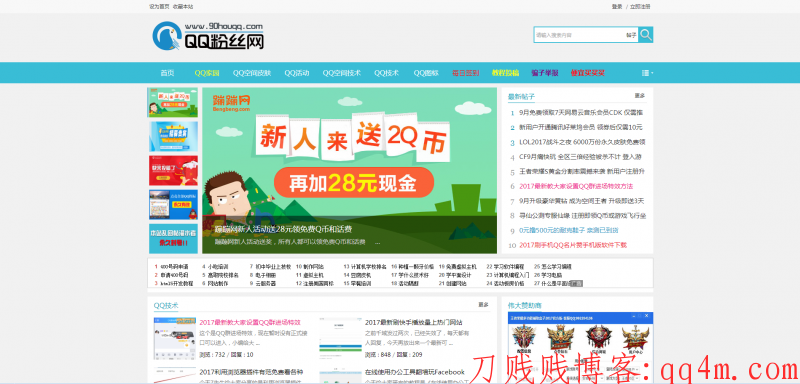Click the 伟大赞助商 sponsor heading
Screen dimensions: 800x384
tap(524, 305)
